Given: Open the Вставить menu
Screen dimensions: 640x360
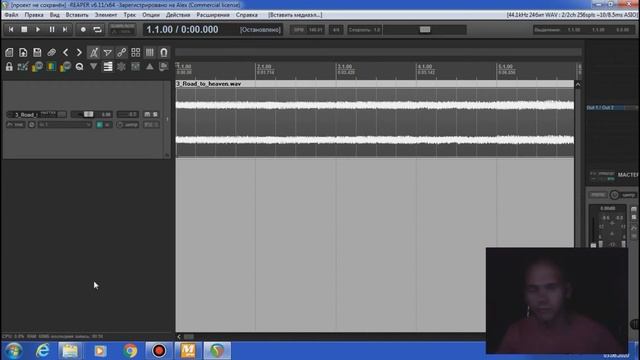Looking at the screenshot, I should 77,15.
